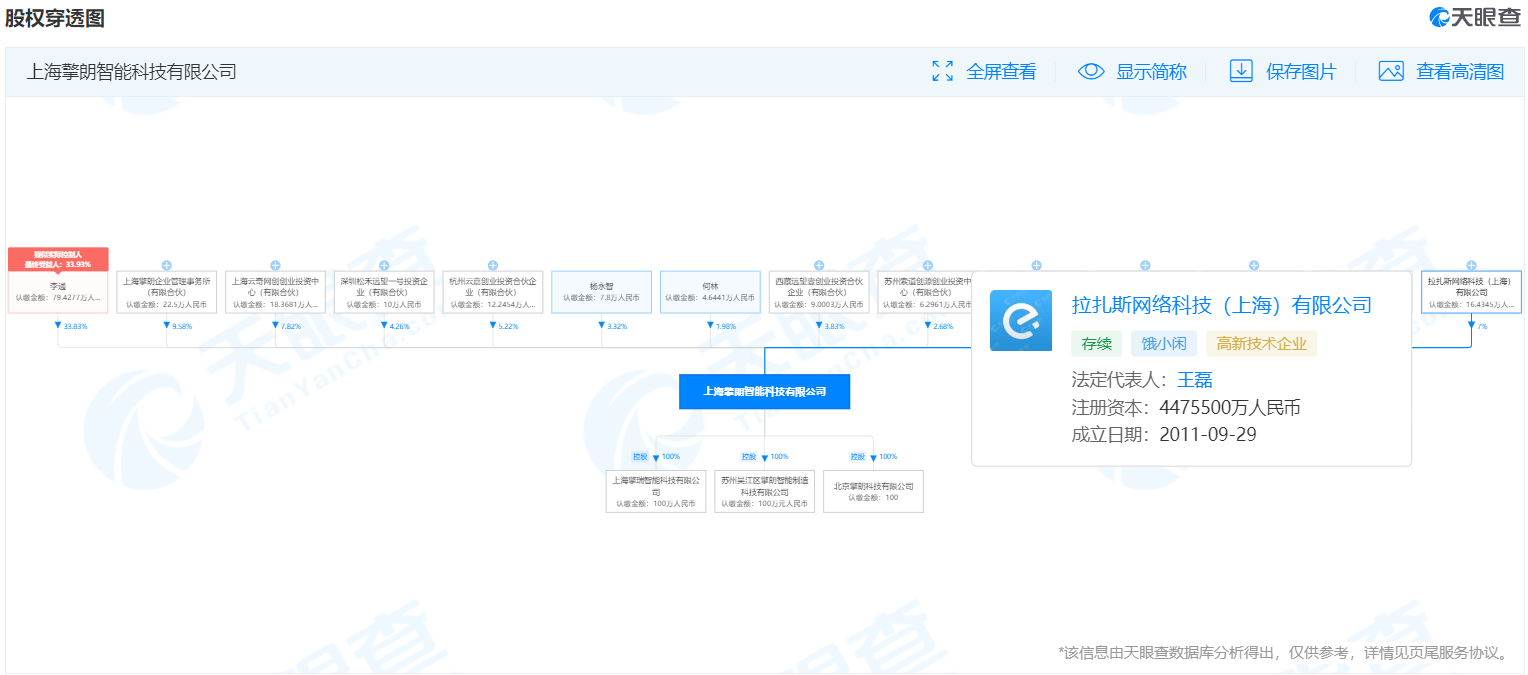Open subsidiary 北京擎朗科技有限公司 node
This screenshot has width=1528, height=675.
tap(873, 491)
